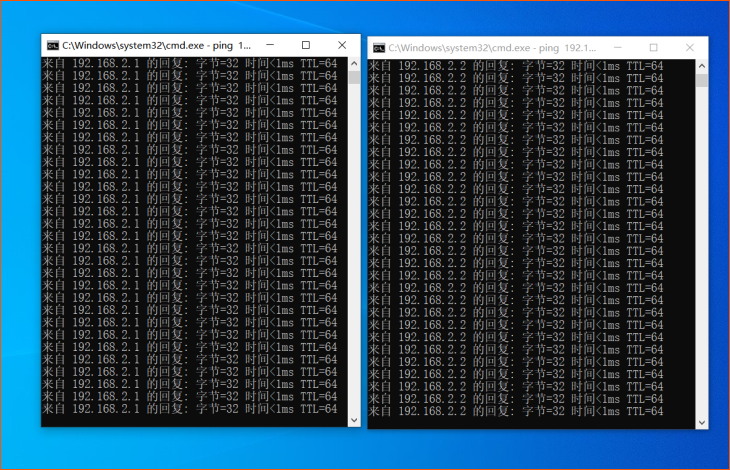The image size is (730, 470).
Task: Click scroll-down arrow in the left cmd window
Action: (x=353, y=420)
